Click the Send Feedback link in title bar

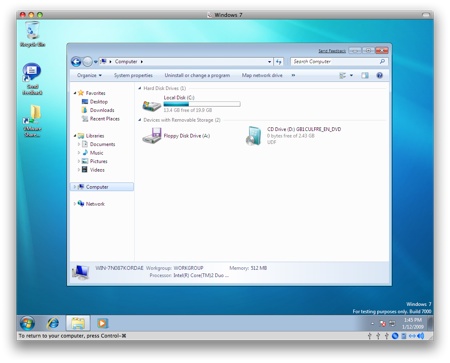click(332, 51)
